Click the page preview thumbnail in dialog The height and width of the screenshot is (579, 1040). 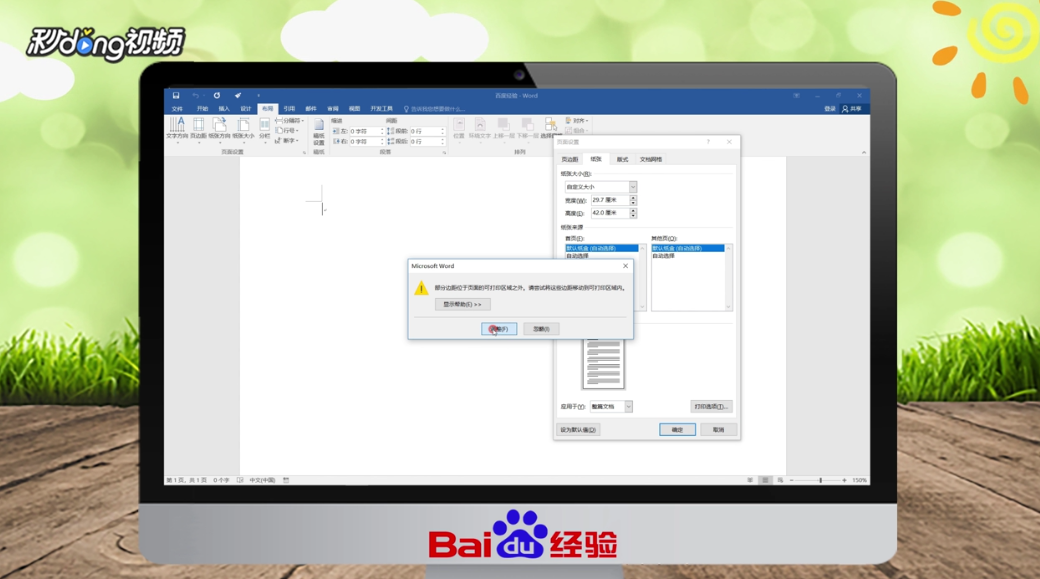(x=604, y=363)
